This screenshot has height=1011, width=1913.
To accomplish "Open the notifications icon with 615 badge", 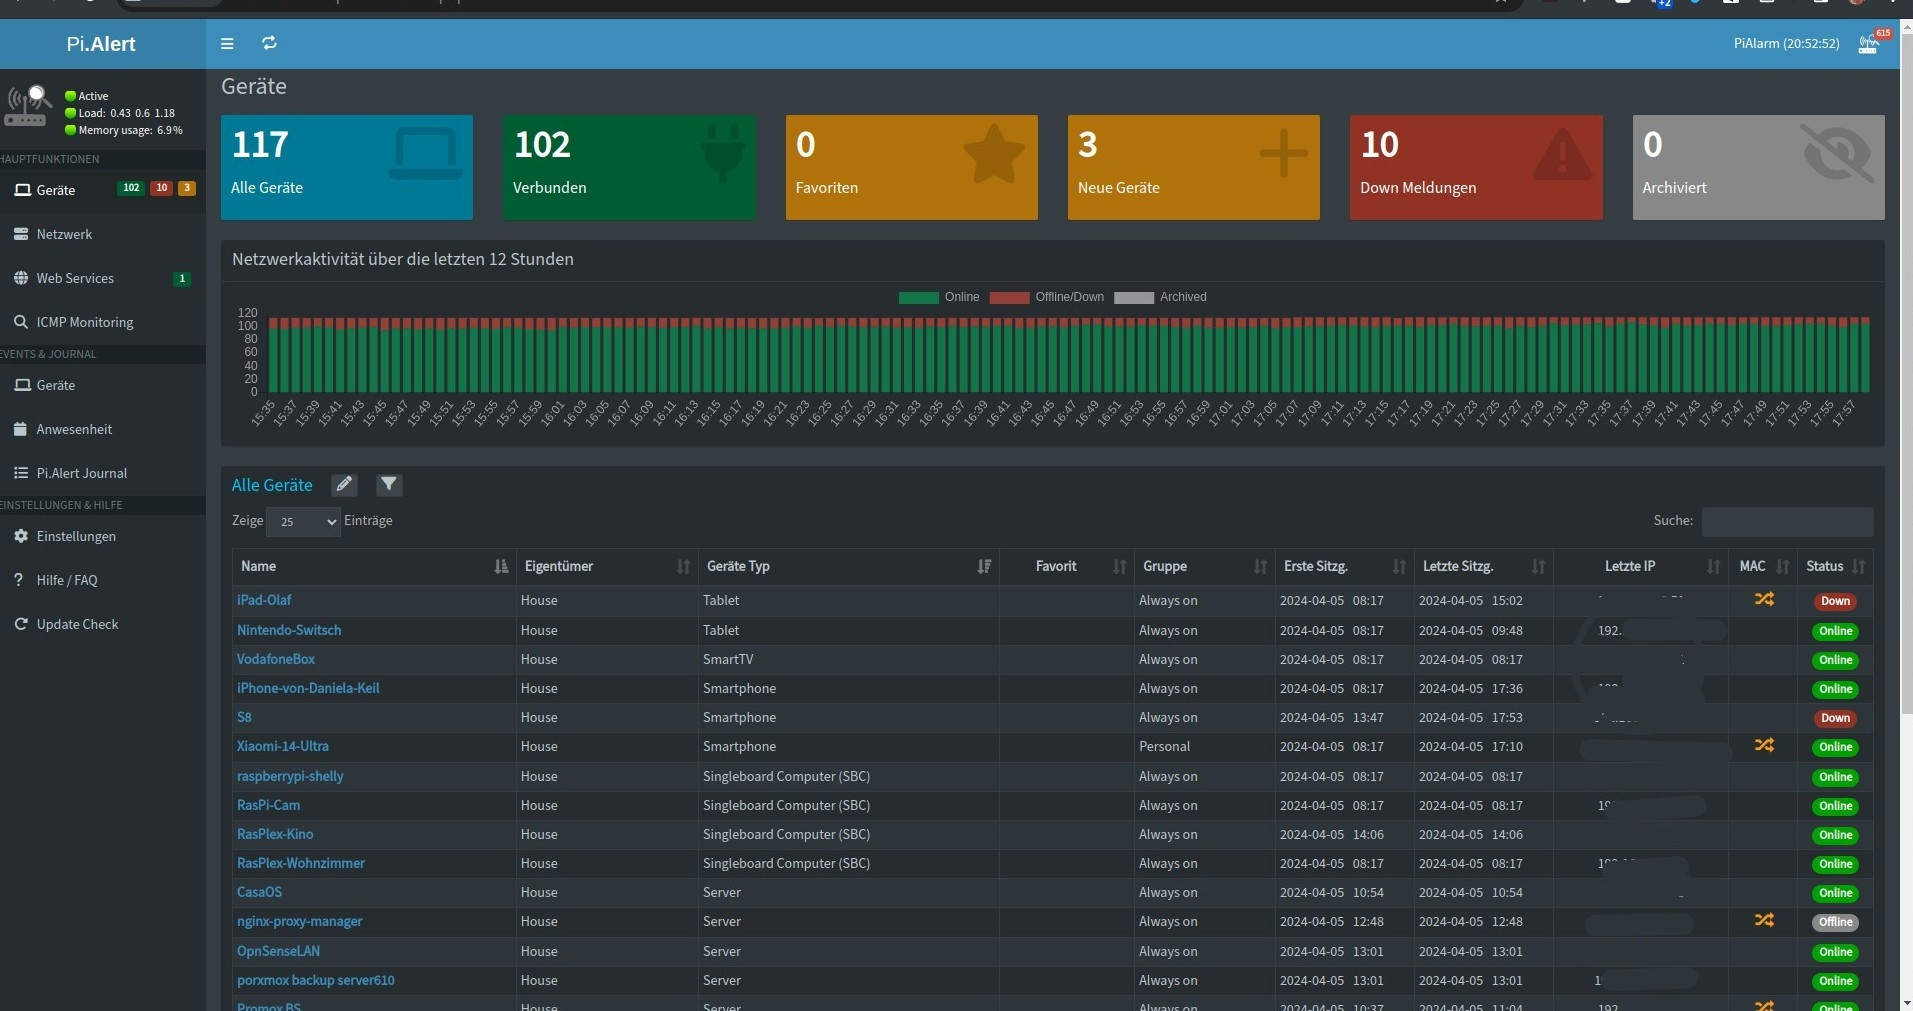I will [1868, 44].
